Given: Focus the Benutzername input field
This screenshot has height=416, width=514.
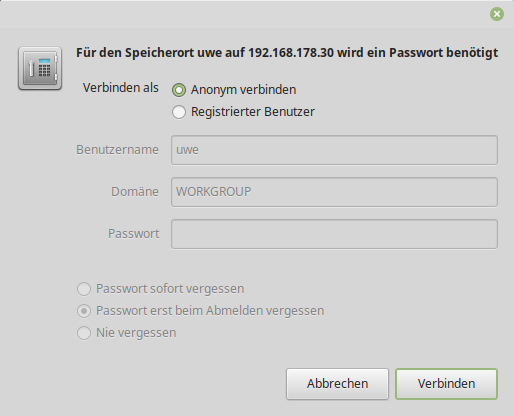Looking at the screenshot, I should (x=334, y=150).
